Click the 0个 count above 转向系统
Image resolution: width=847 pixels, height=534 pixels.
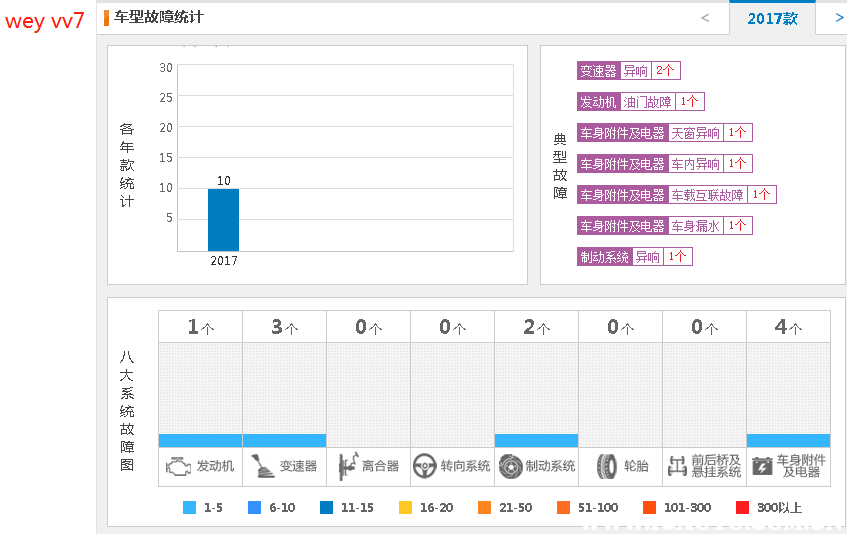point(453,327)
